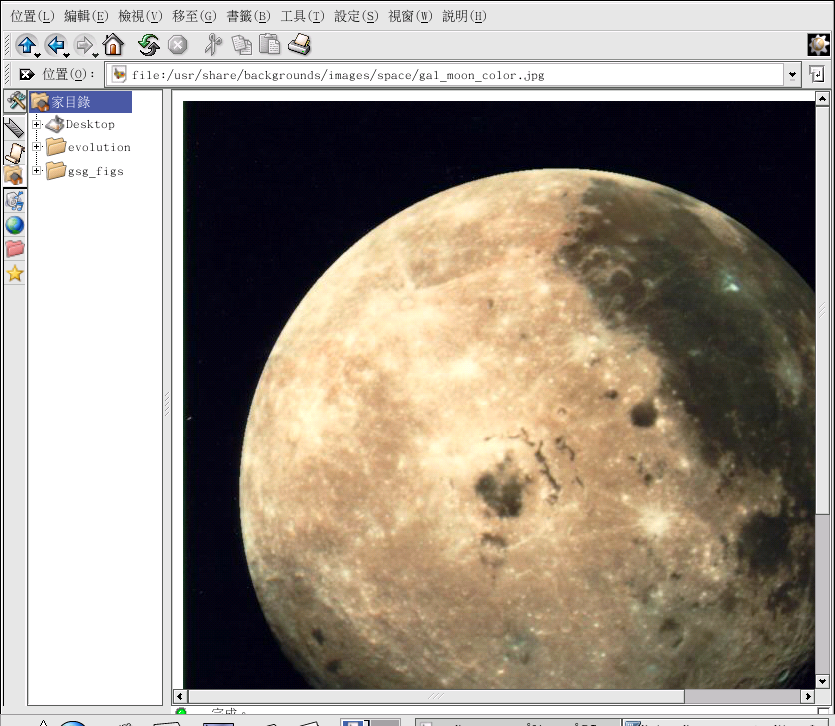This screenshot has height=726, width=835.
Task: Expand the evolution folder in the tree
Action: coord(38,147)
